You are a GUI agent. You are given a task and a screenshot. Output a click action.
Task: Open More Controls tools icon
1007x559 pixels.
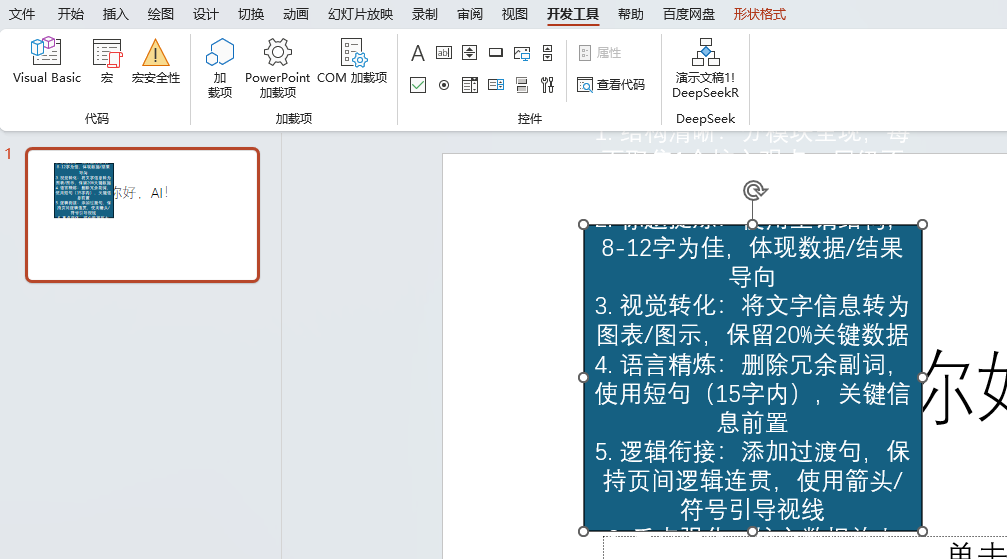point(548,85)
